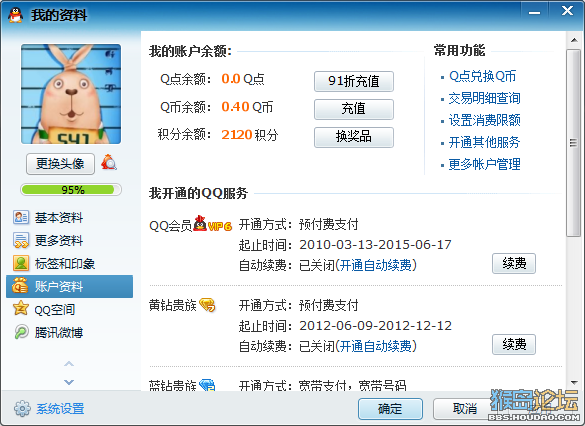Click the 95% profile completion progress bar
The width and height of the screenshot is (585, 426).
pyautogui.click(x=71, y=190)
